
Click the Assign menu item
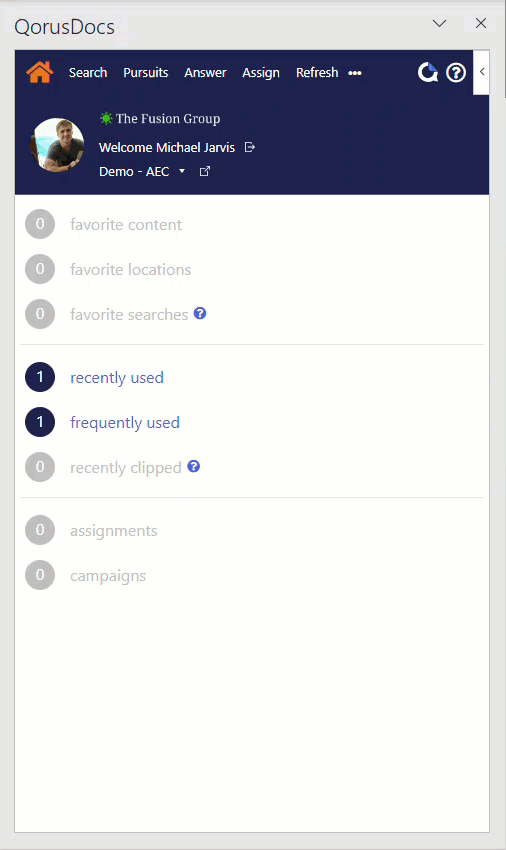(261, 73)
